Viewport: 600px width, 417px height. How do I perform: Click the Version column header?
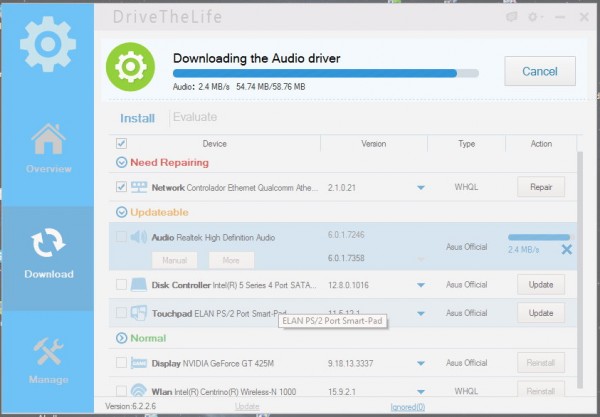[373, 144]
